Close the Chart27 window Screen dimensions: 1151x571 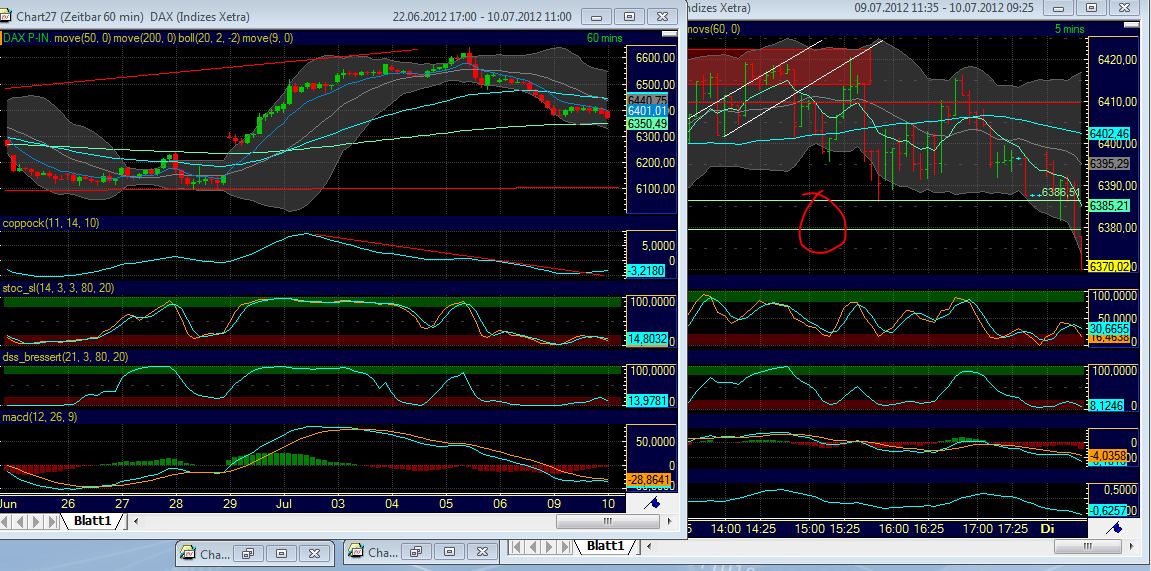tap(661, 16)
